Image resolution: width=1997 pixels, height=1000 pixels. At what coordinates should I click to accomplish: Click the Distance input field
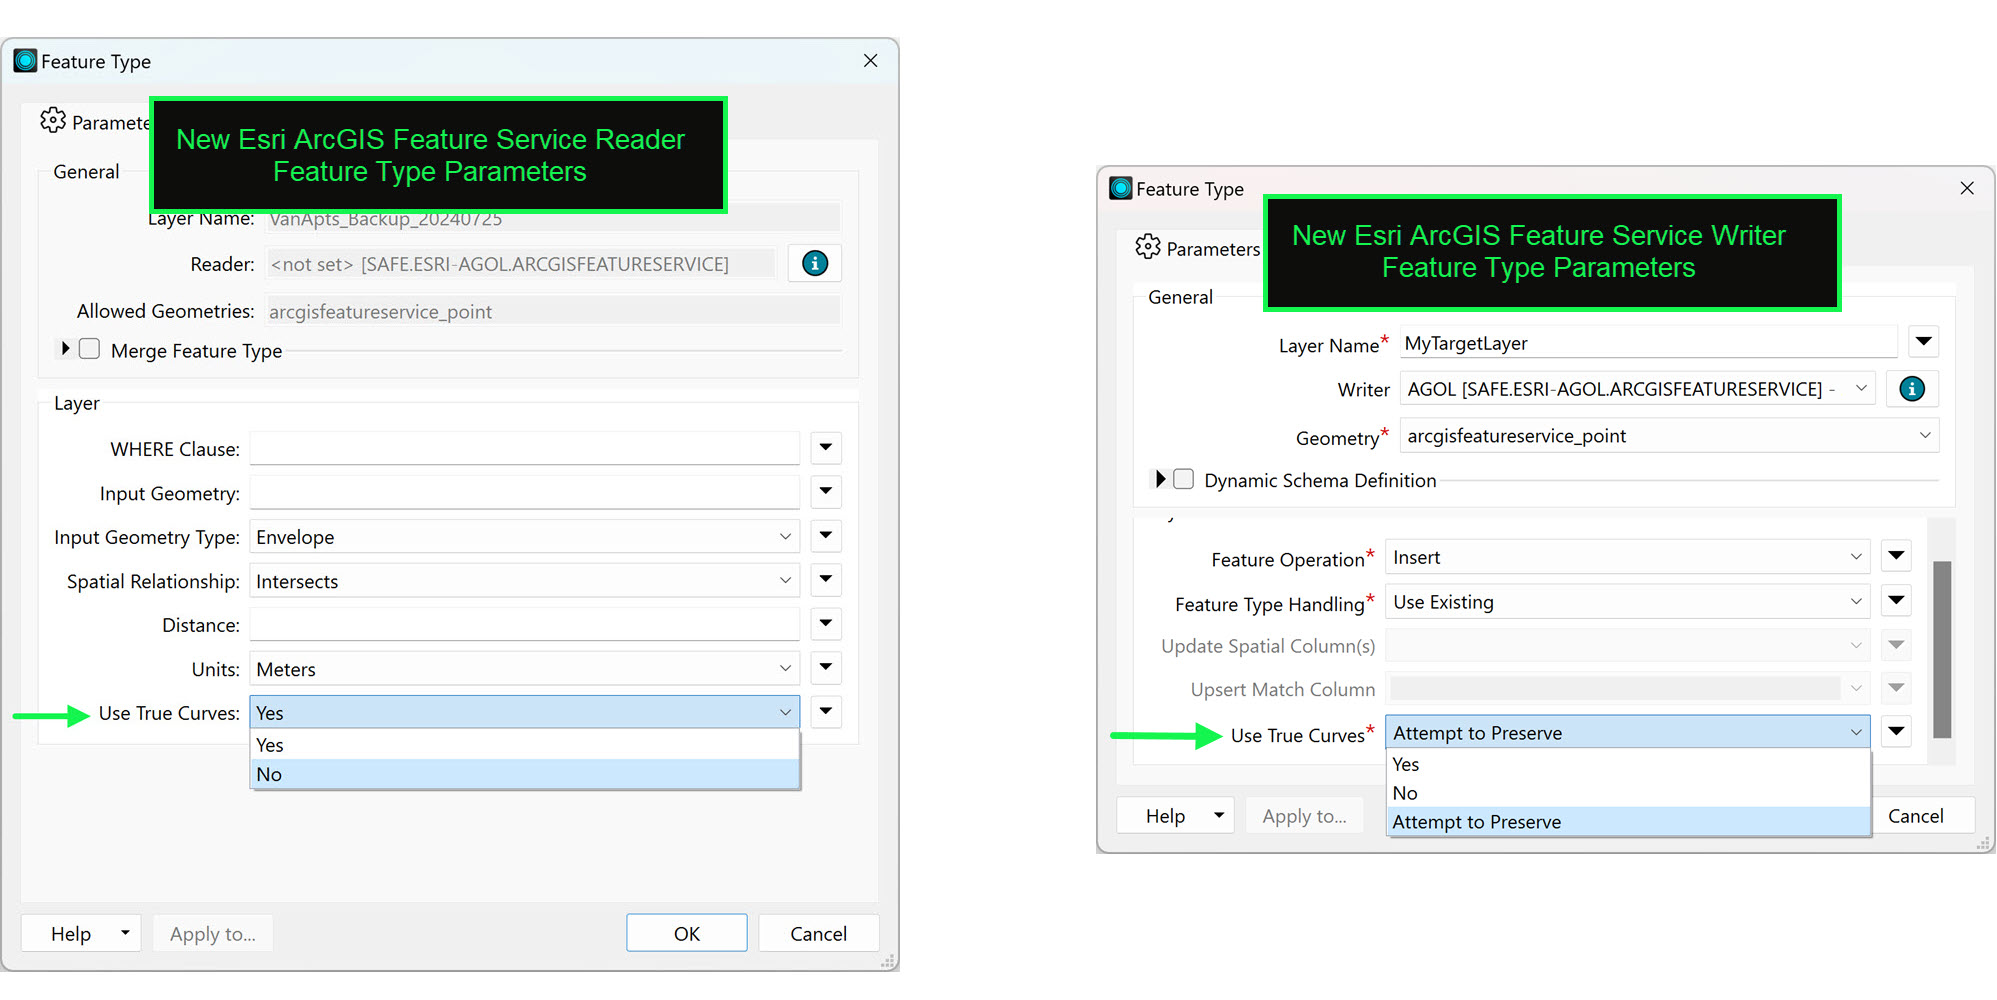(x=525, y=624)
